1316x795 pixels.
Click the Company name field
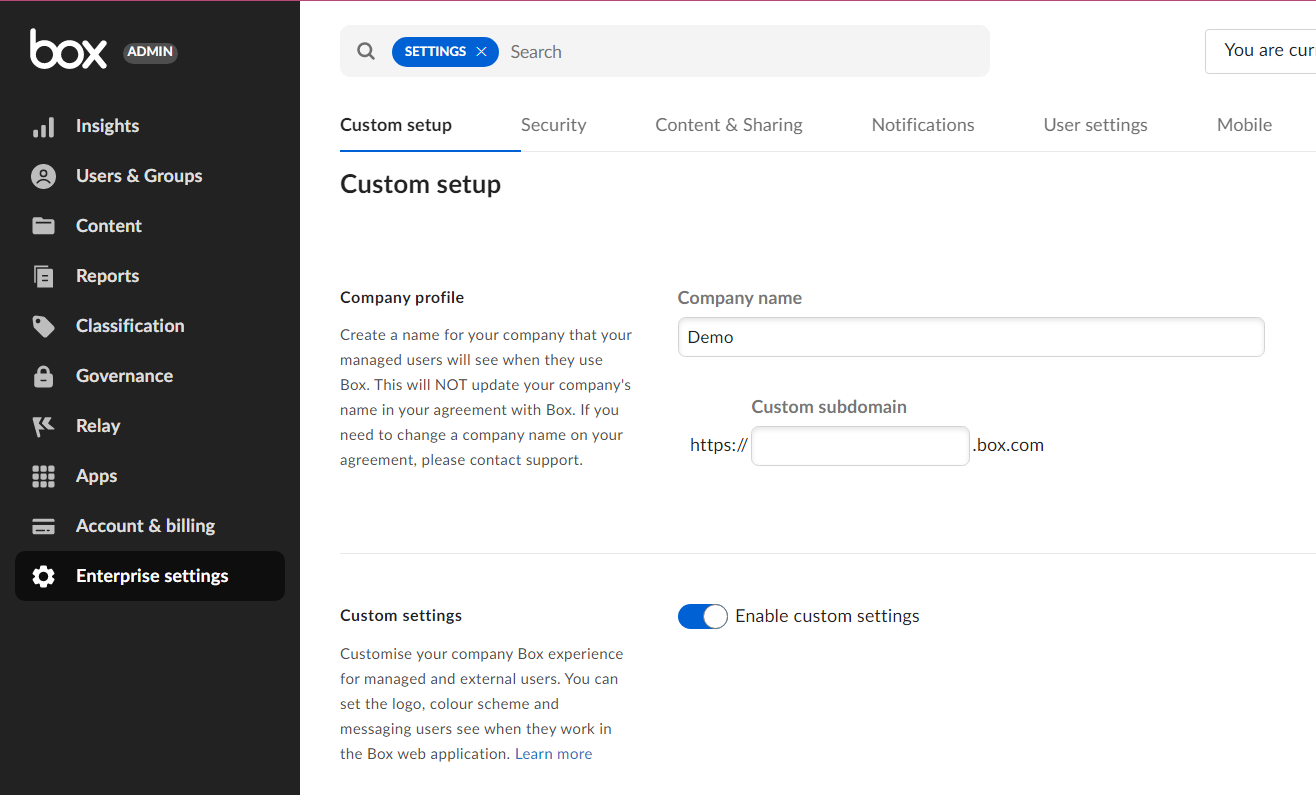[x=971, y=337]
